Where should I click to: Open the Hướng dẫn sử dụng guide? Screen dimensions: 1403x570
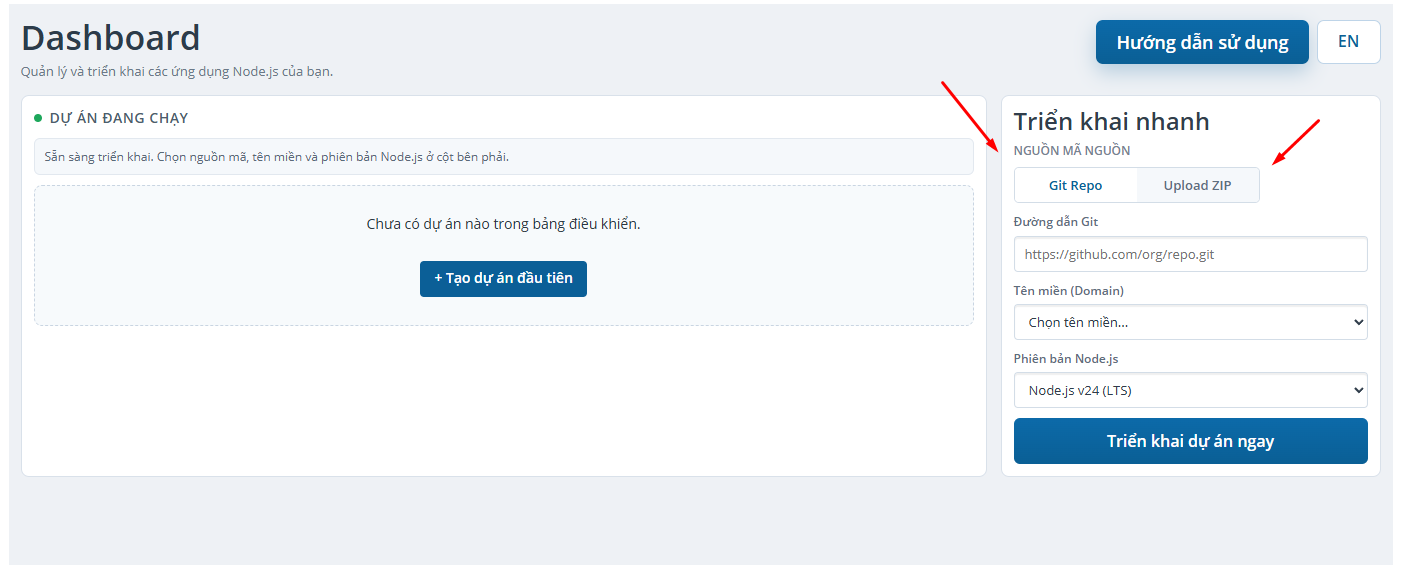[1202, 42]
